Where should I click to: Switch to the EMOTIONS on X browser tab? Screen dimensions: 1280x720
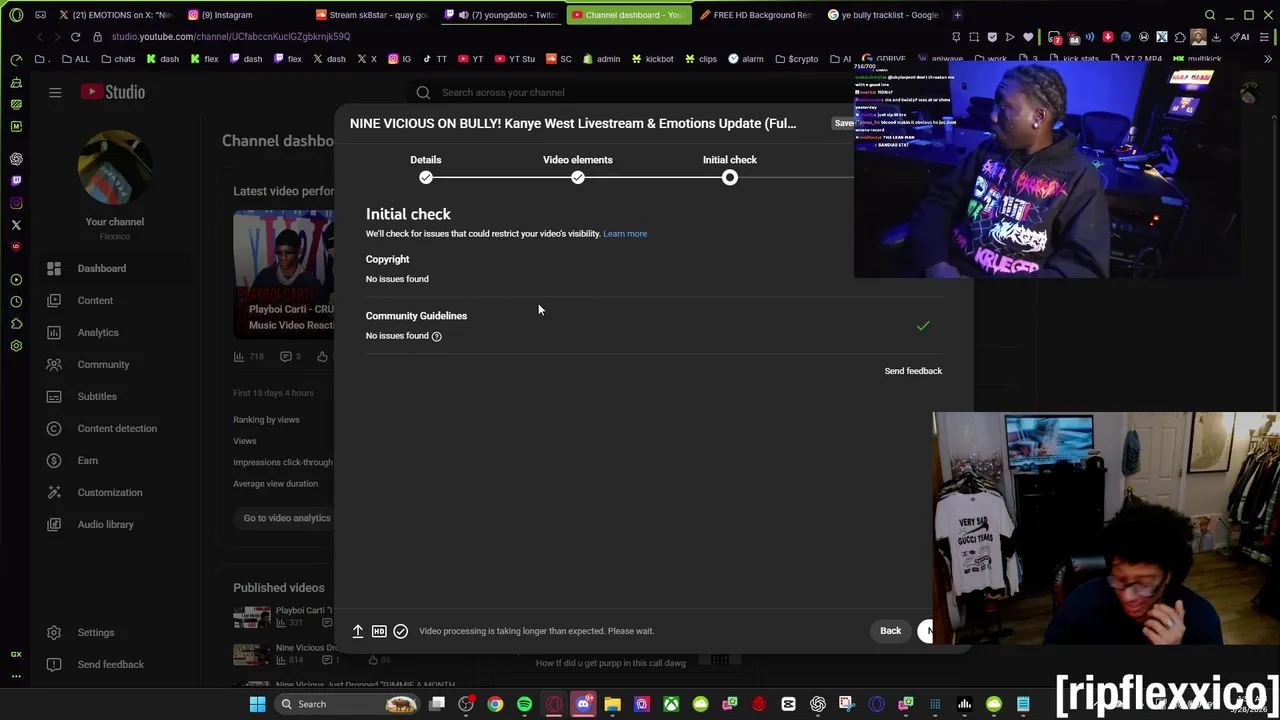pos(115,15)
